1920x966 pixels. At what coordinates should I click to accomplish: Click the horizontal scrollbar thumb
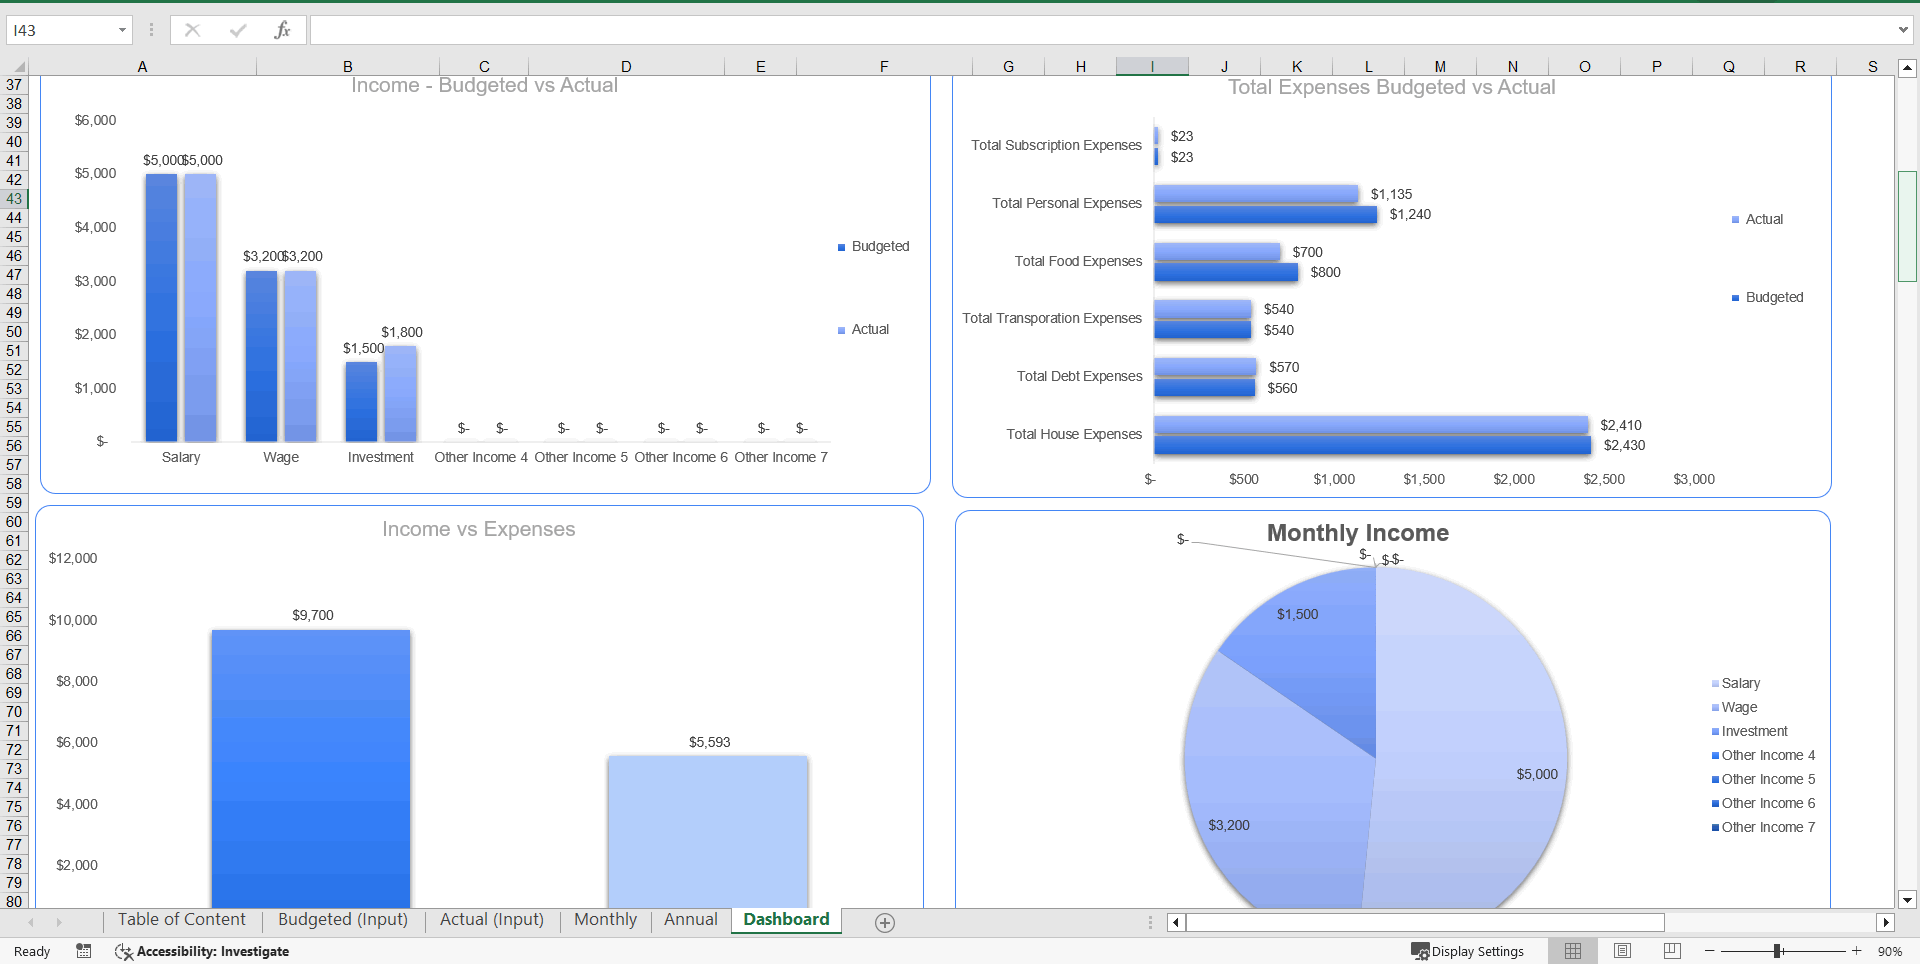(x=1425, y=922)
